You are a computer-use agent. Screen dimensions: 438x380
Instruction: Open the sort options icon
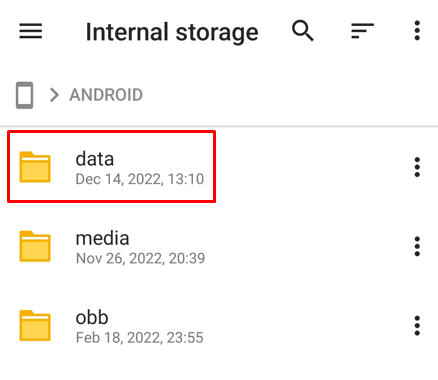362,31
